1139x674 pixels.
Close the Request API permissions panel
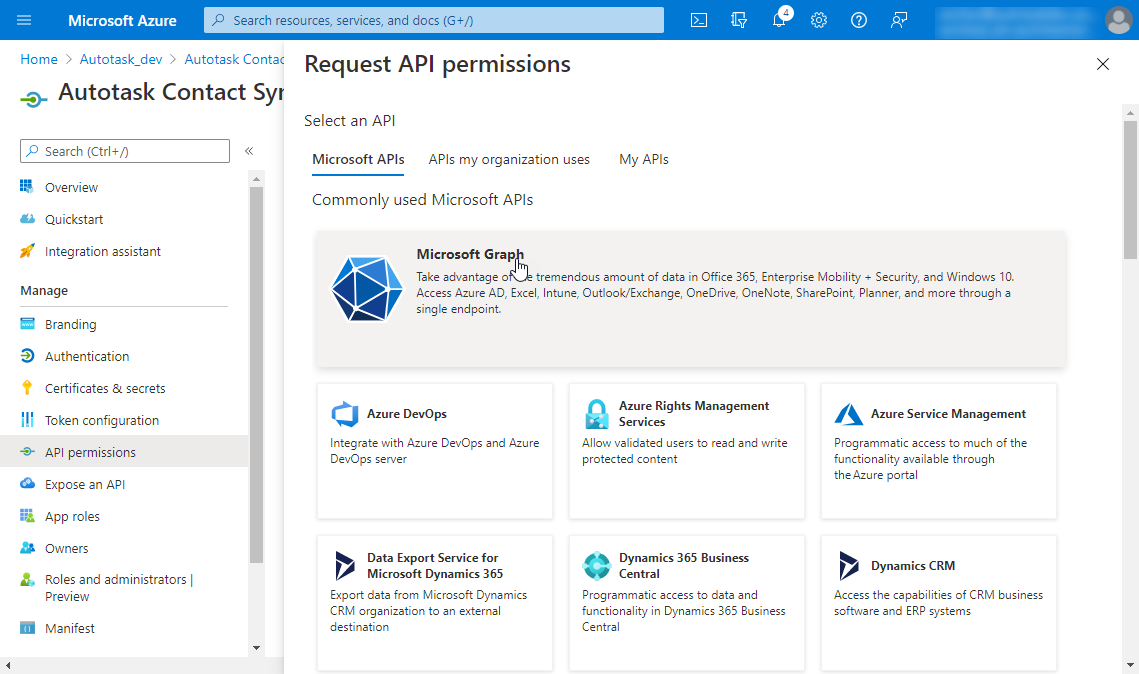coord(1102,64)
